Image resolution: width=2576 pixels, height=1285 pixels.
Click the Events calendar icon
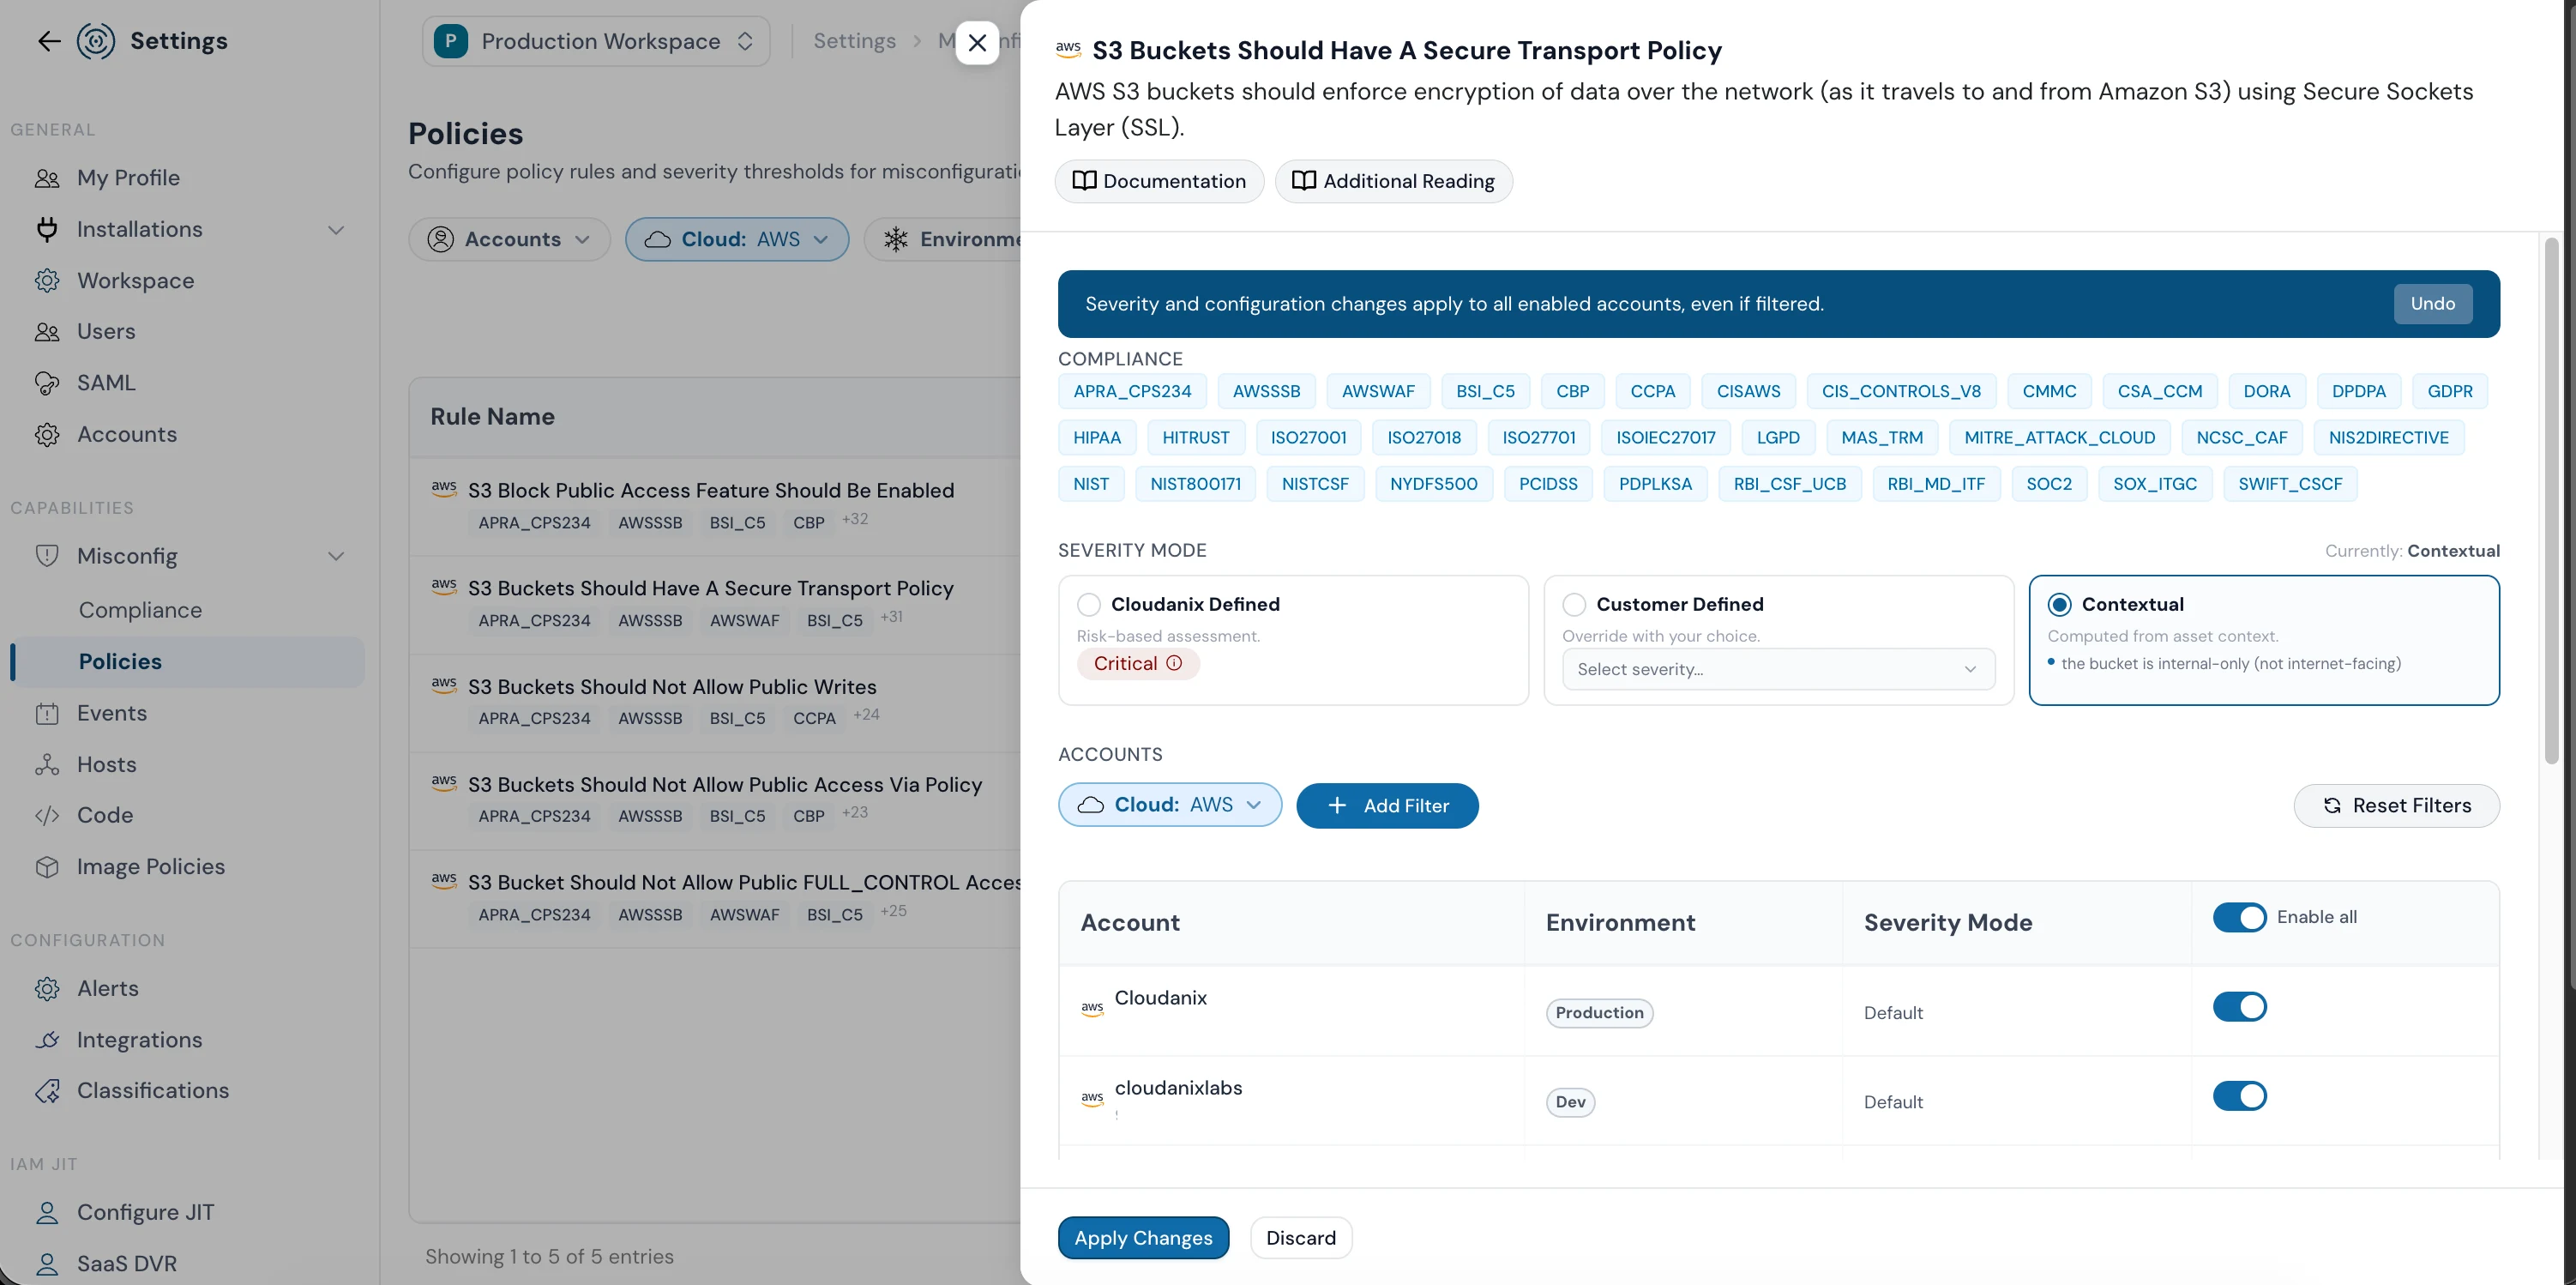47,713
